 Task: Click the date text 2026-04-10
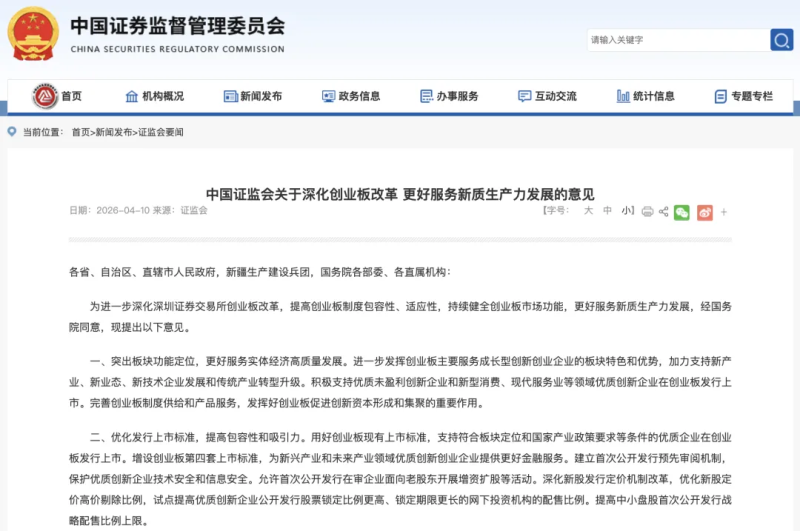click(123, 210)
